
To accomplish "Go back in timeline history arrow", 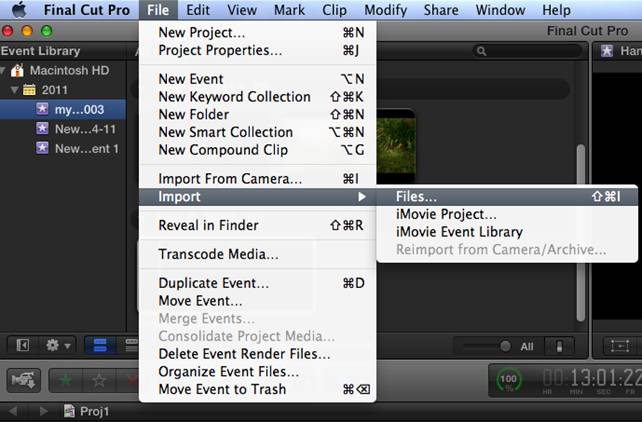I will (x=13, y=411).
